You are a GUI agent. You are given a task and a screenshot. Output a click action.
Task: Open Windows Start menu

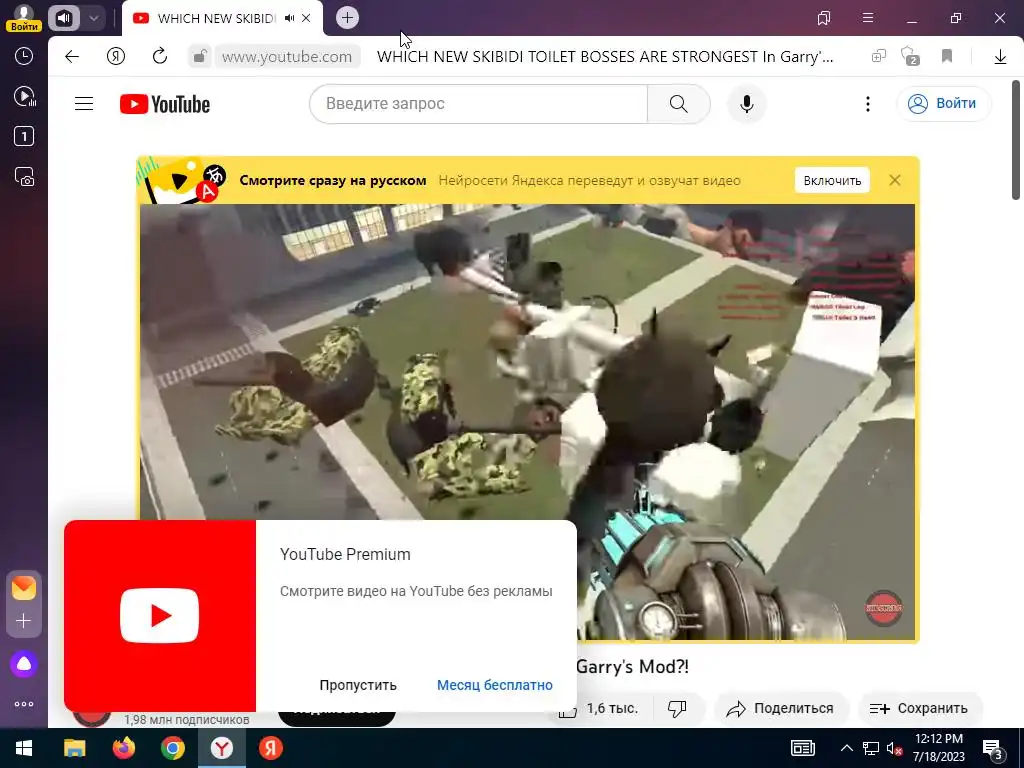24,748
